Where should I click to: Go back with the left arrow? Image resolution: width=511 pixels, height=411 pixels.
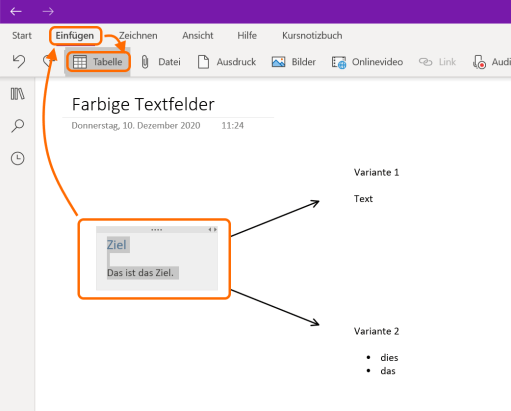coord(16,12)
